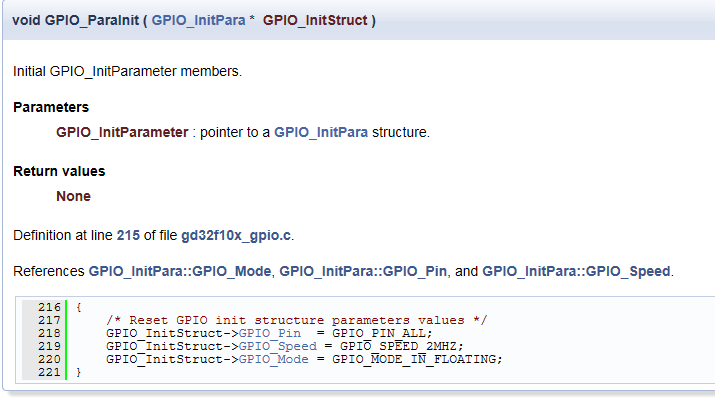The width and height of the screenshot is (715, 398).
Task: Click the GPIO_MODE_IN_FLOATING value in code
Action: tap(417, 360)
